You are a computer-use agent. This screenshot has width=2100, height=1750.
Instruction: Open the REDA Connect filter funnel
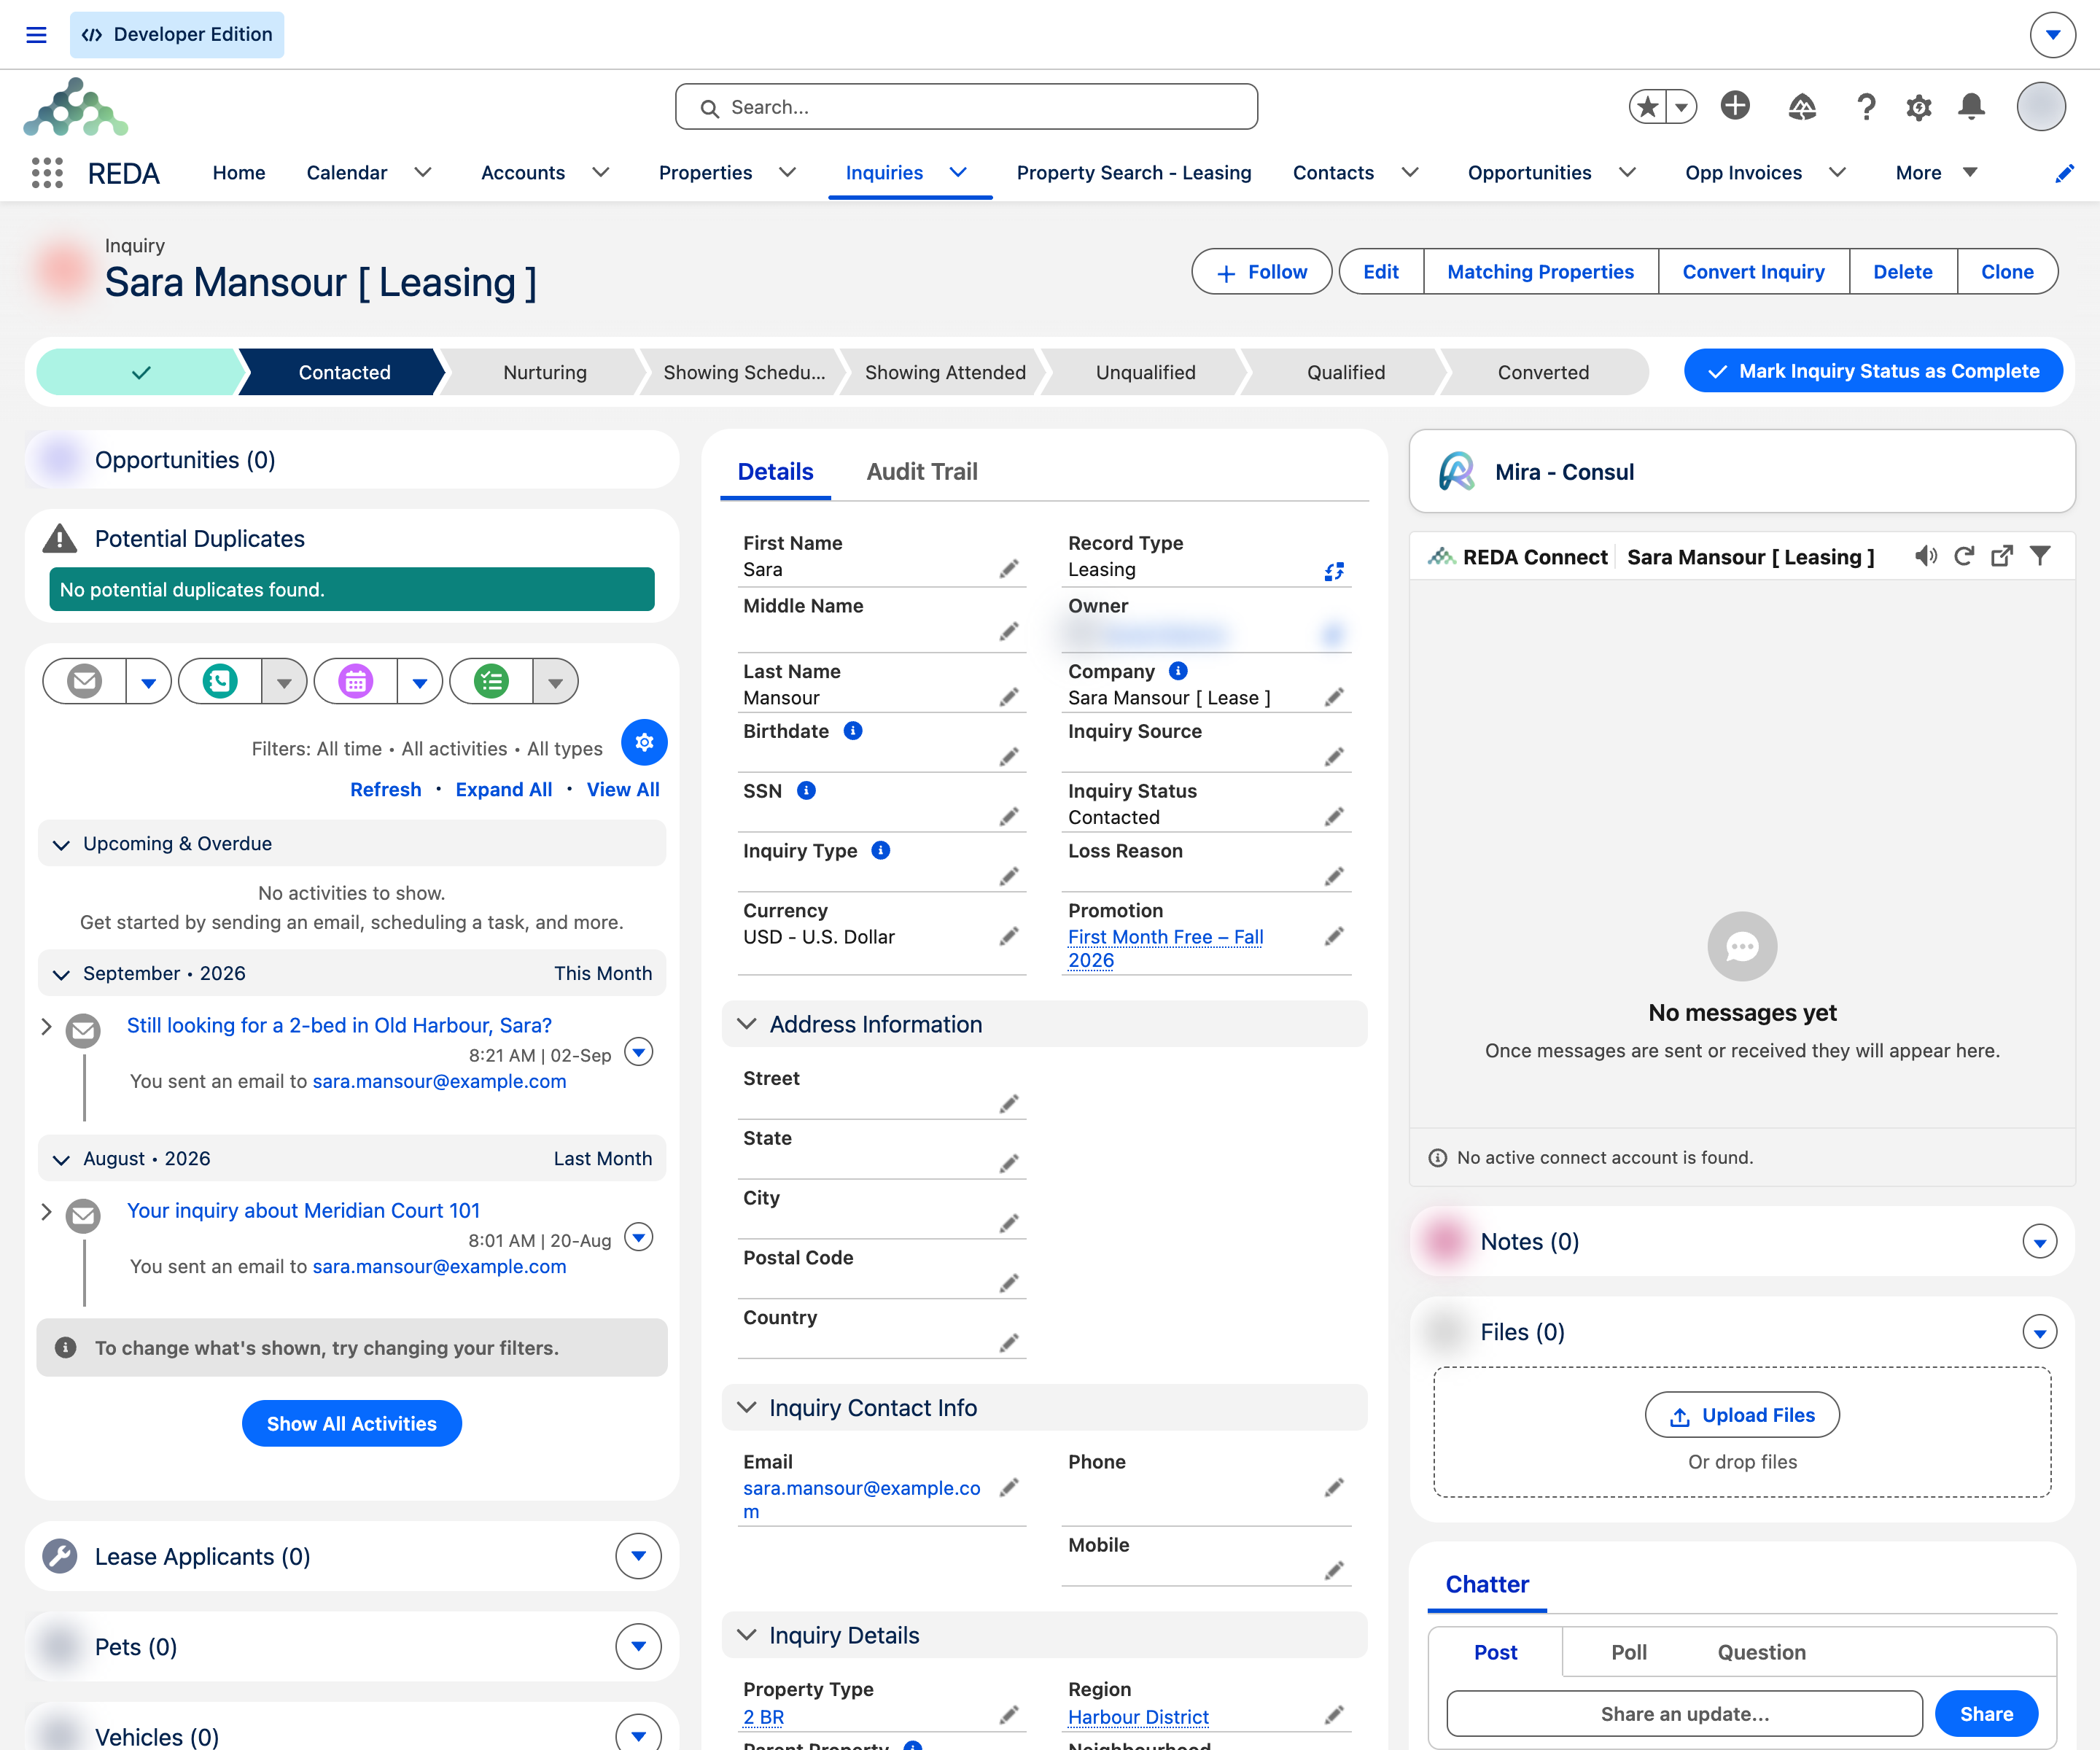tap(2040, 556)
